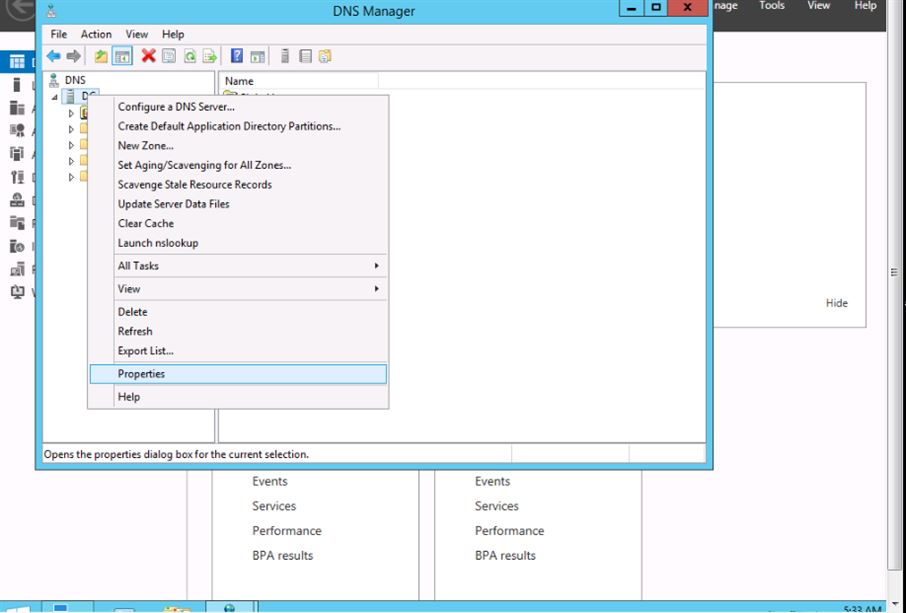Viewport: 906px width, 613px height.
Task: Choose Configure a DNS Server from context menu
Action: pyautogui.click(x=238, y=107)
